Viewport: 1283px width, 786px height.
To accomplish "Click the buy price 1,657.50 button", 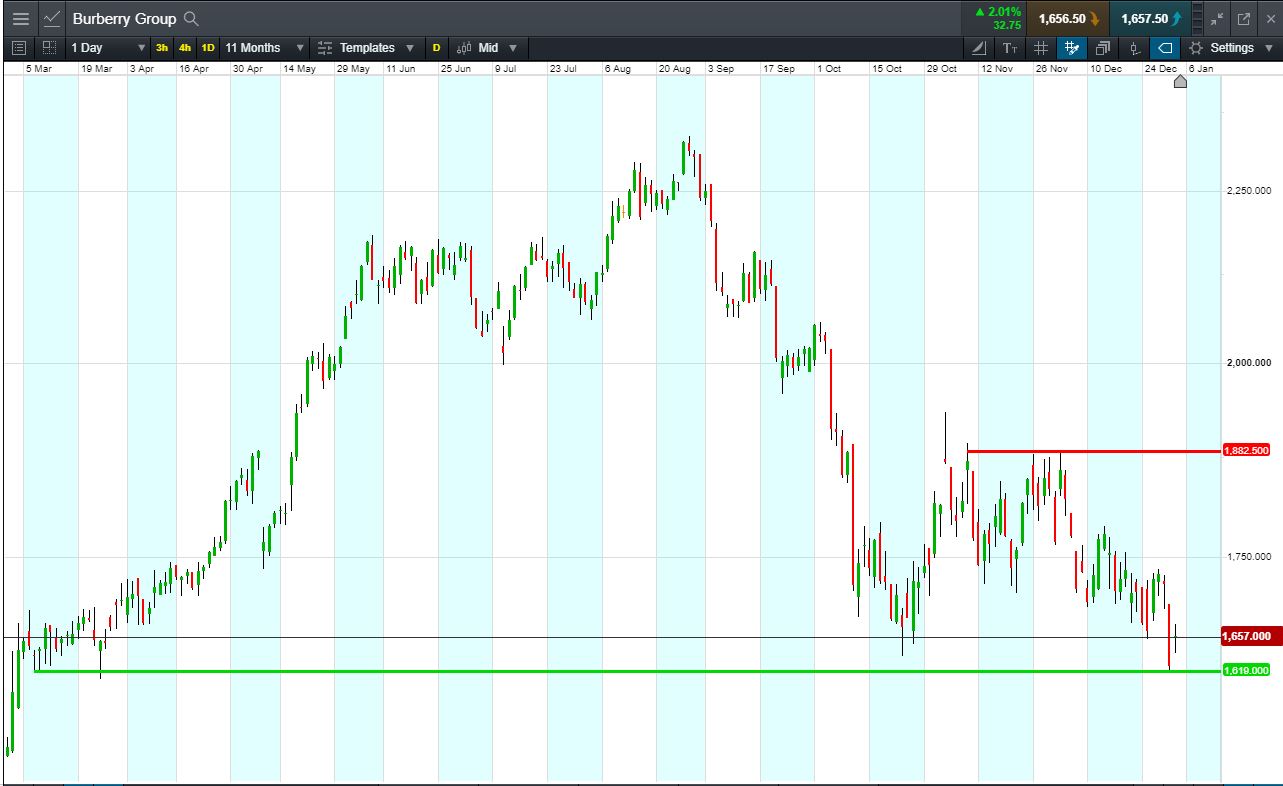I will tap(1151, 18).
